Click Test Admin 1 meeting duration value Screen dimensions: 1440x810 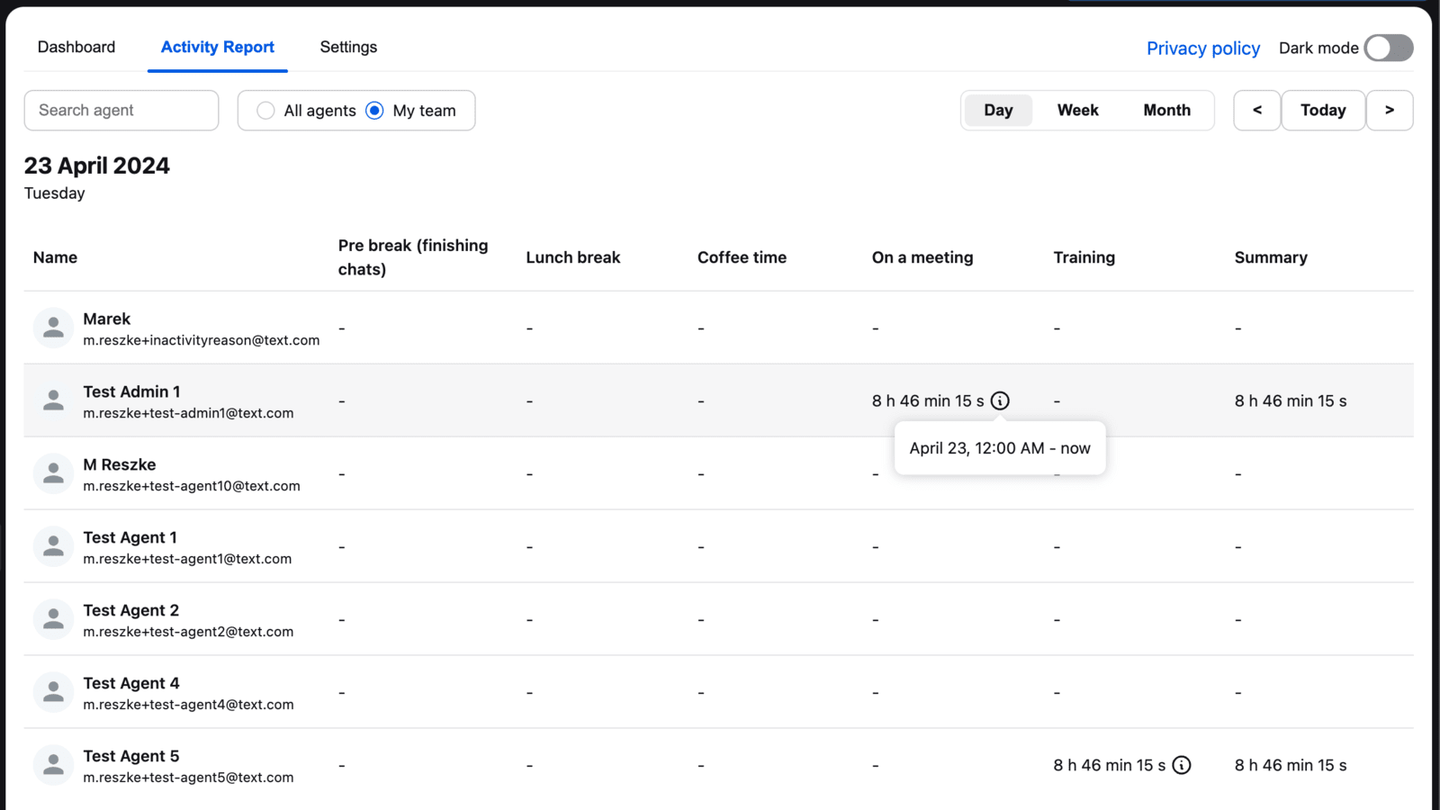[x=928, y=401]
